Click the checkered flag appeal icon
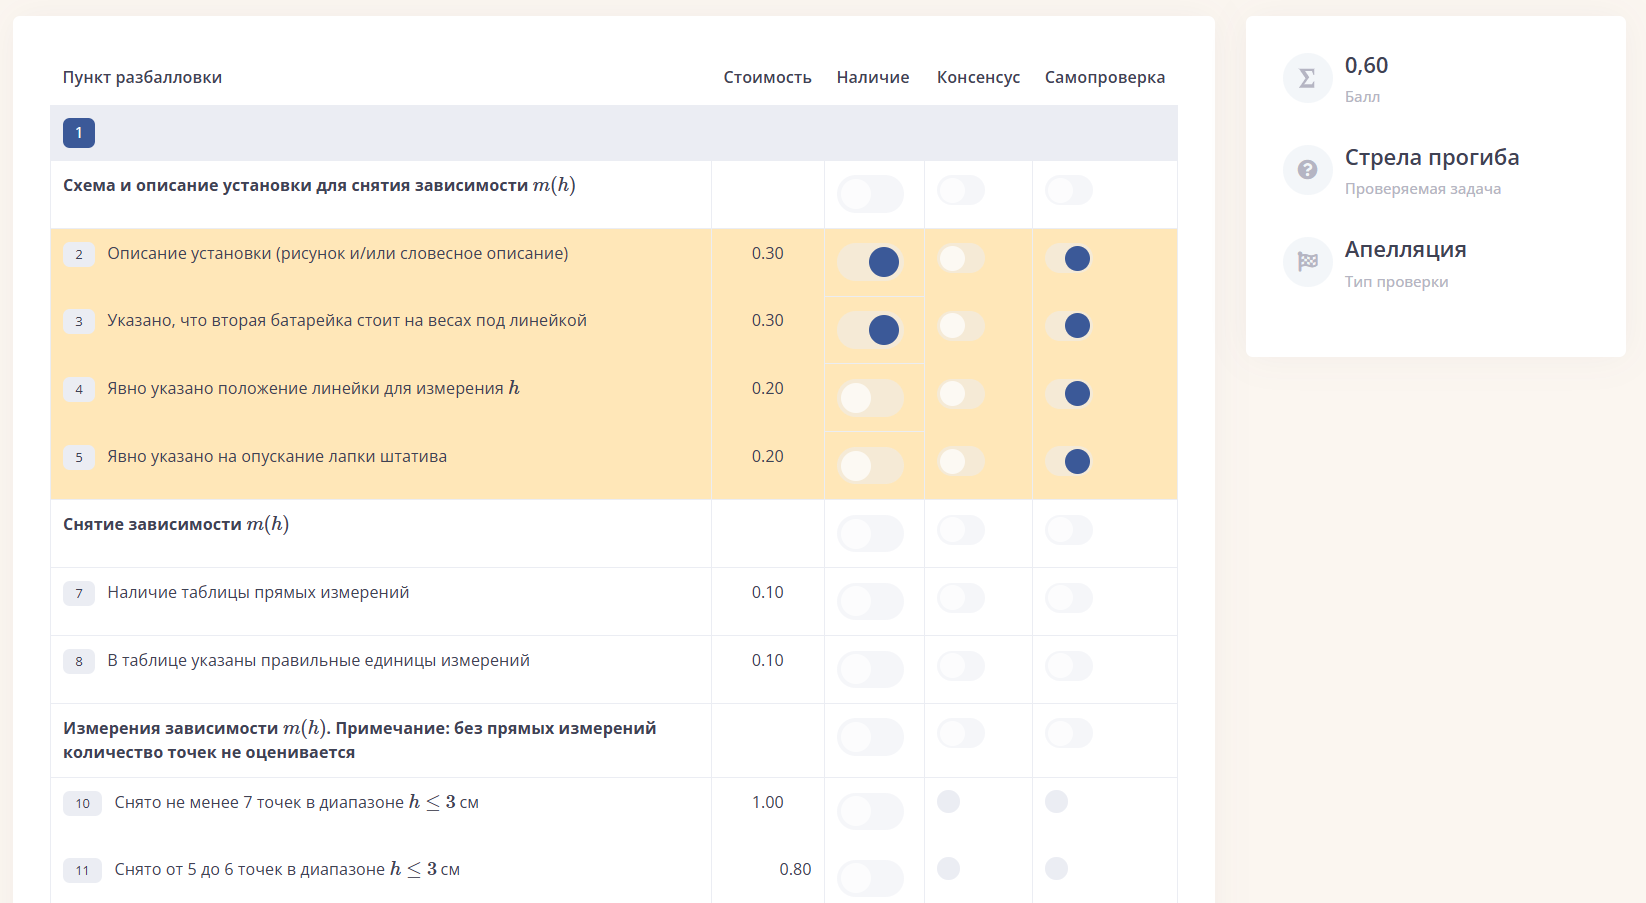This screenshot has width=1646, height=903. [1307, 262]
